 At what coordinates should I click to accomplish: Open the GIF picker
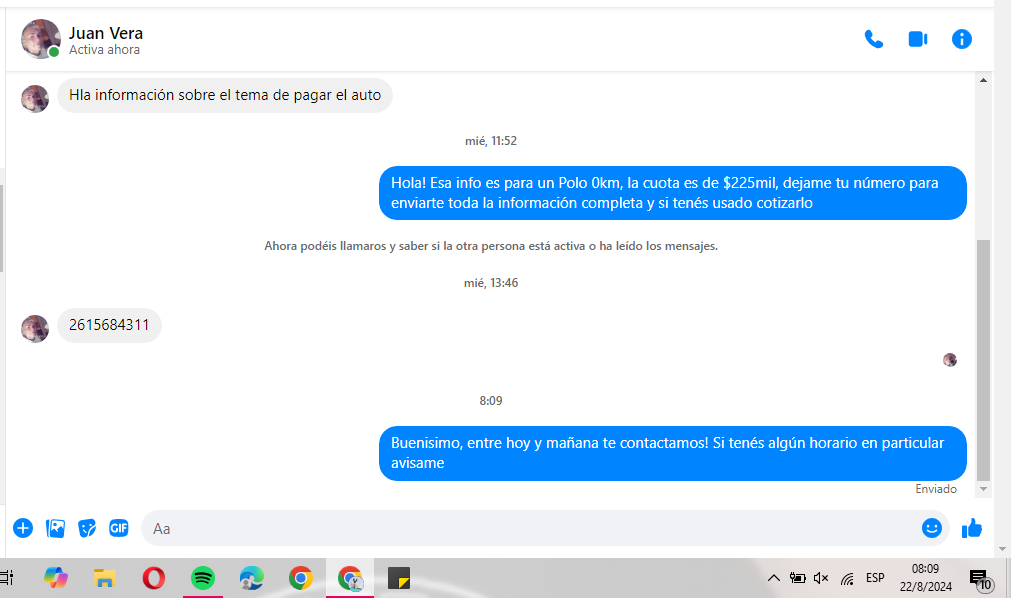(x=119, y=528)
